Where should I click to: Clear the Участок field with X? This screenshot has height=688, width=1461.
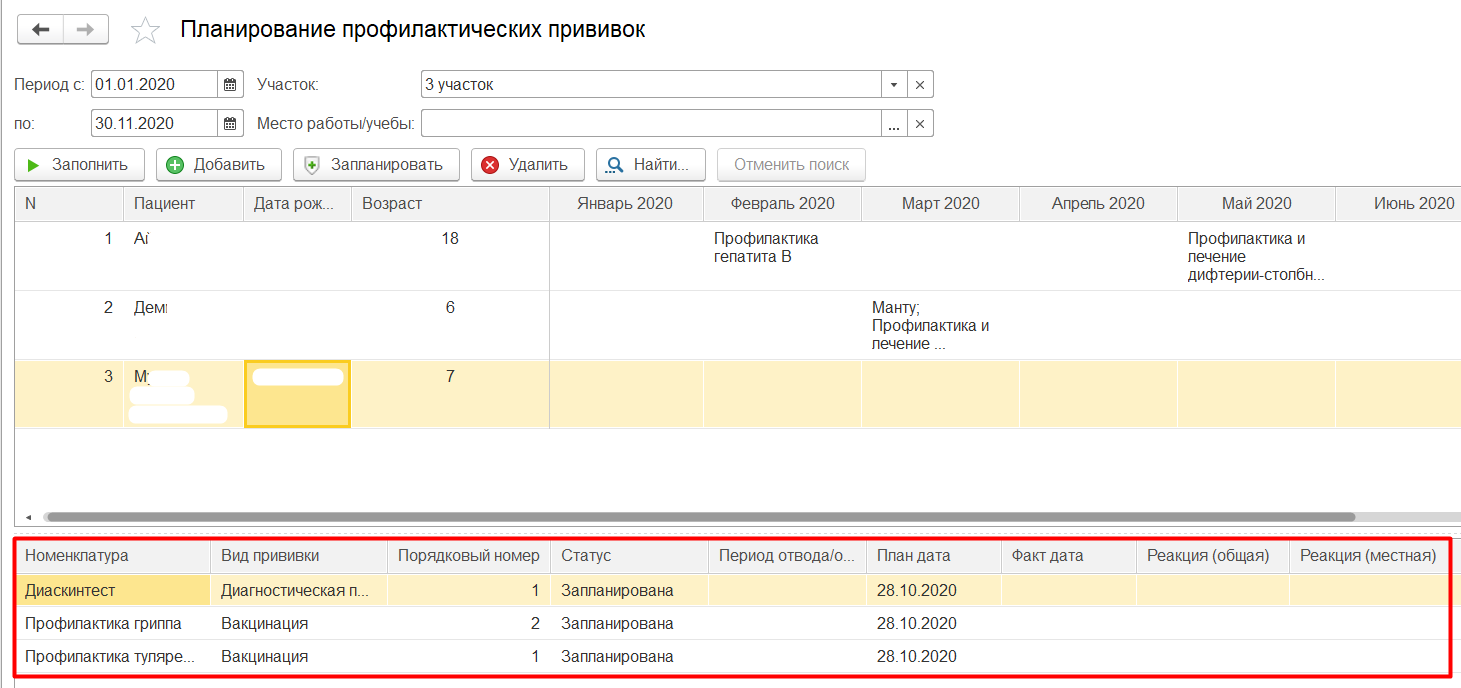(x=919, y=85)
